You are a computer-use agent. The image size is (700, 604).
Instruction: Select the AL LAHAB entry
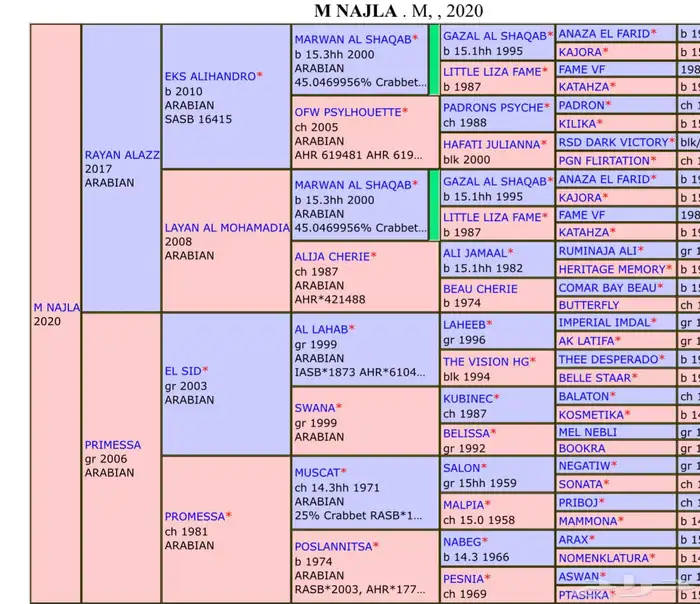point(320,328)
